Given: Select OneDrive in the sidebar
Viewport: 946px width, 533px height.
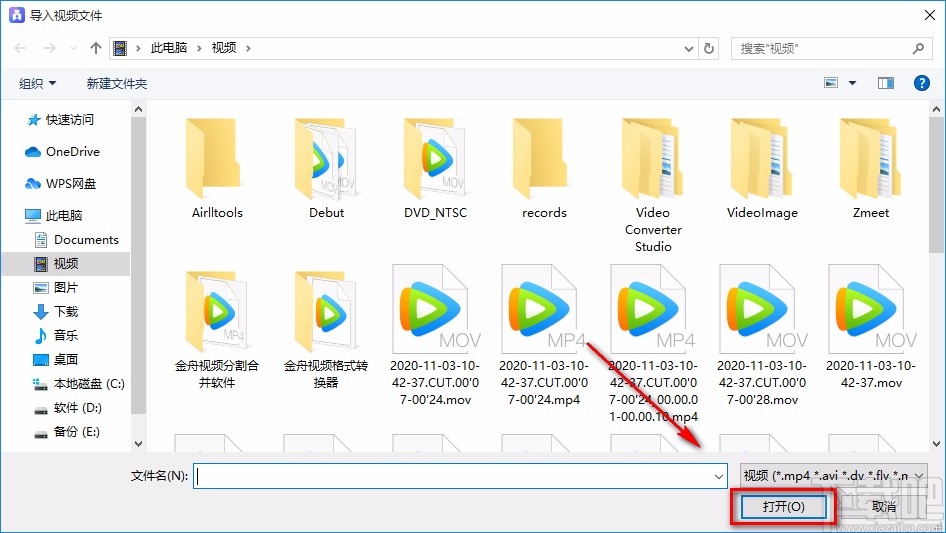Looking at the screenshot, I should (62, 152).
